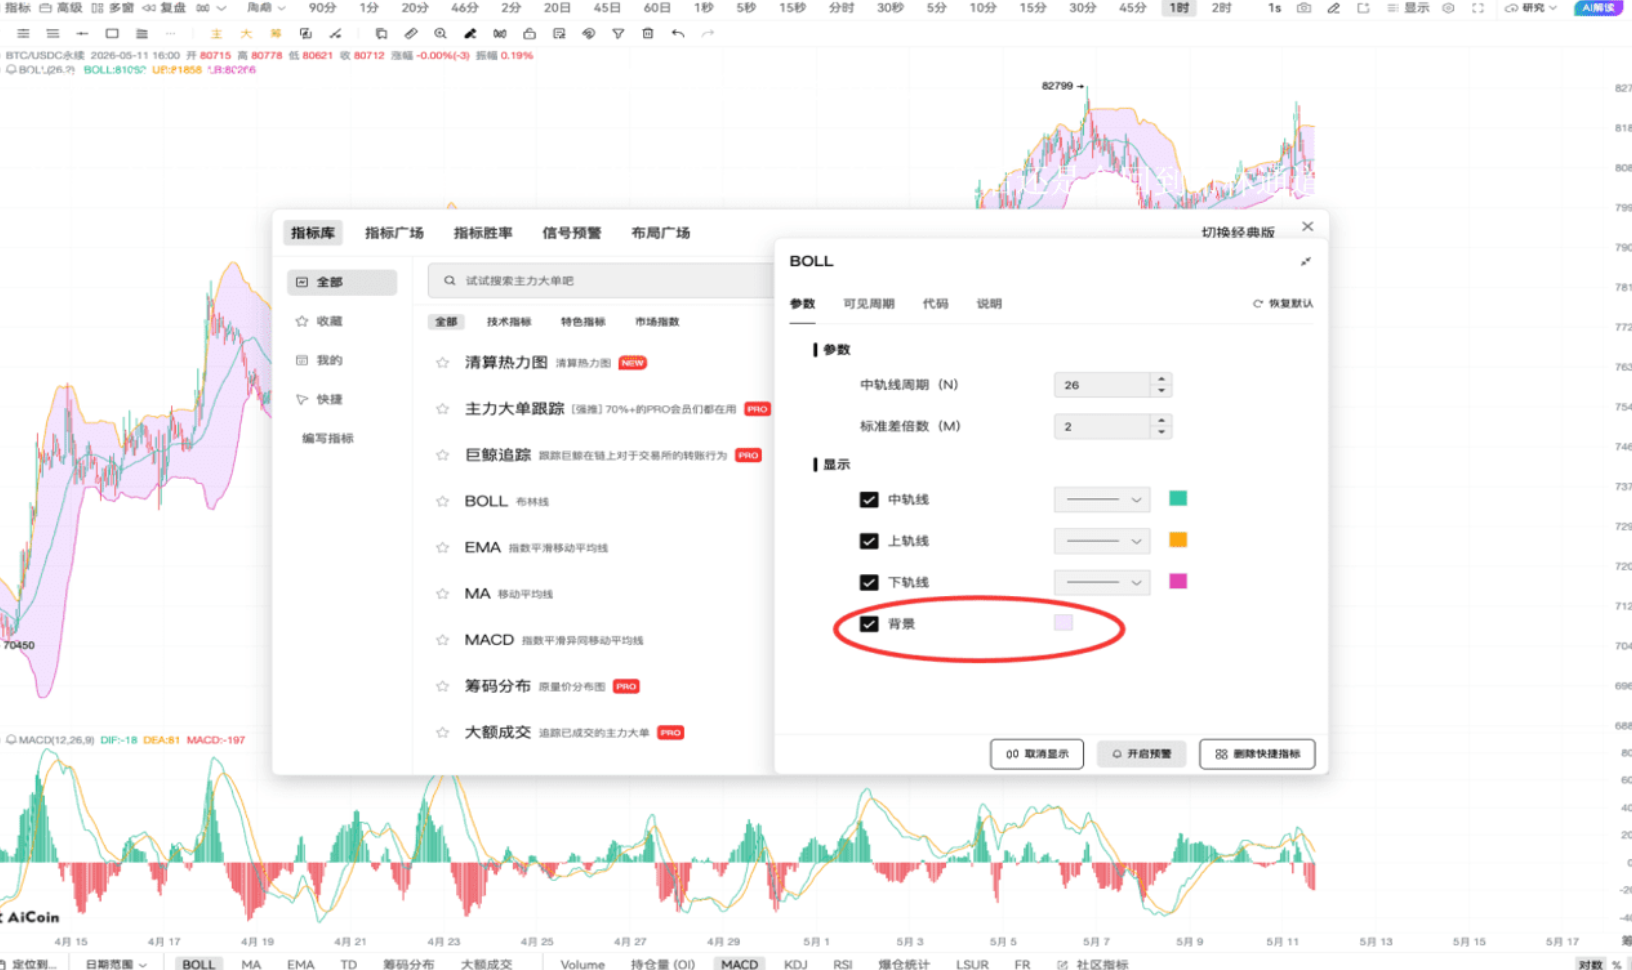
Task: Click the camera screenshot icon
Action: (1304, 8)
